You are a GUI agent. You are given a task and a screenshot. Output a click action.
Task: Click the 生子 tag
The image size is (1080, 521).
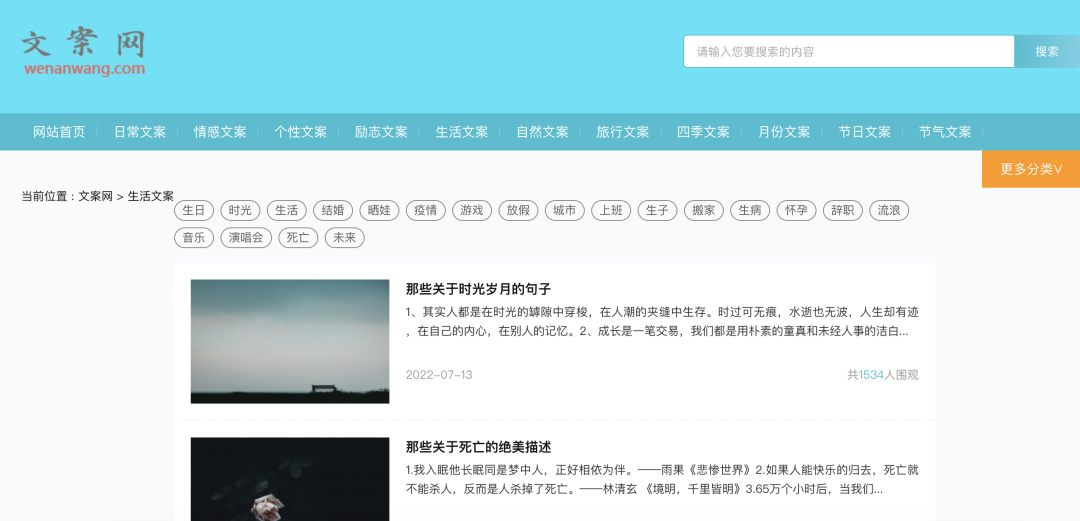pos(657,210)
